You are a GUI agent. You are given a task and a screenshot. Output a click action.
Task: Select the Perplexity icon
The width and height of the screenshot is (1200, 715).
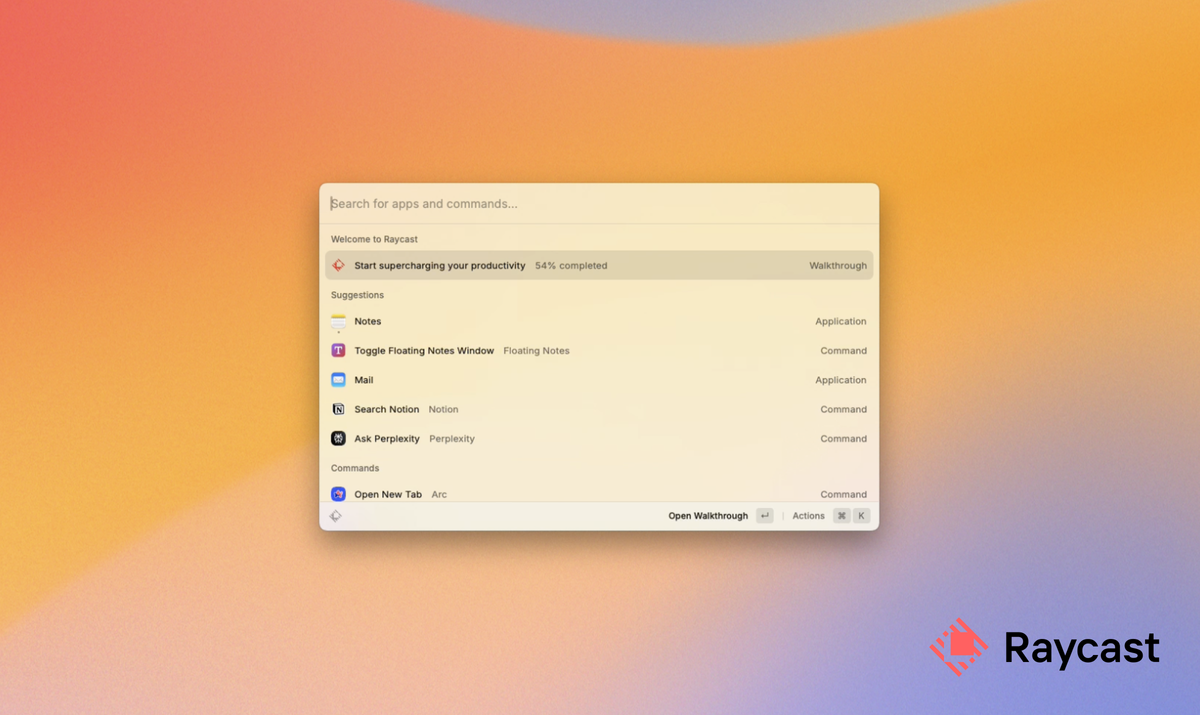tap(339, 438)
